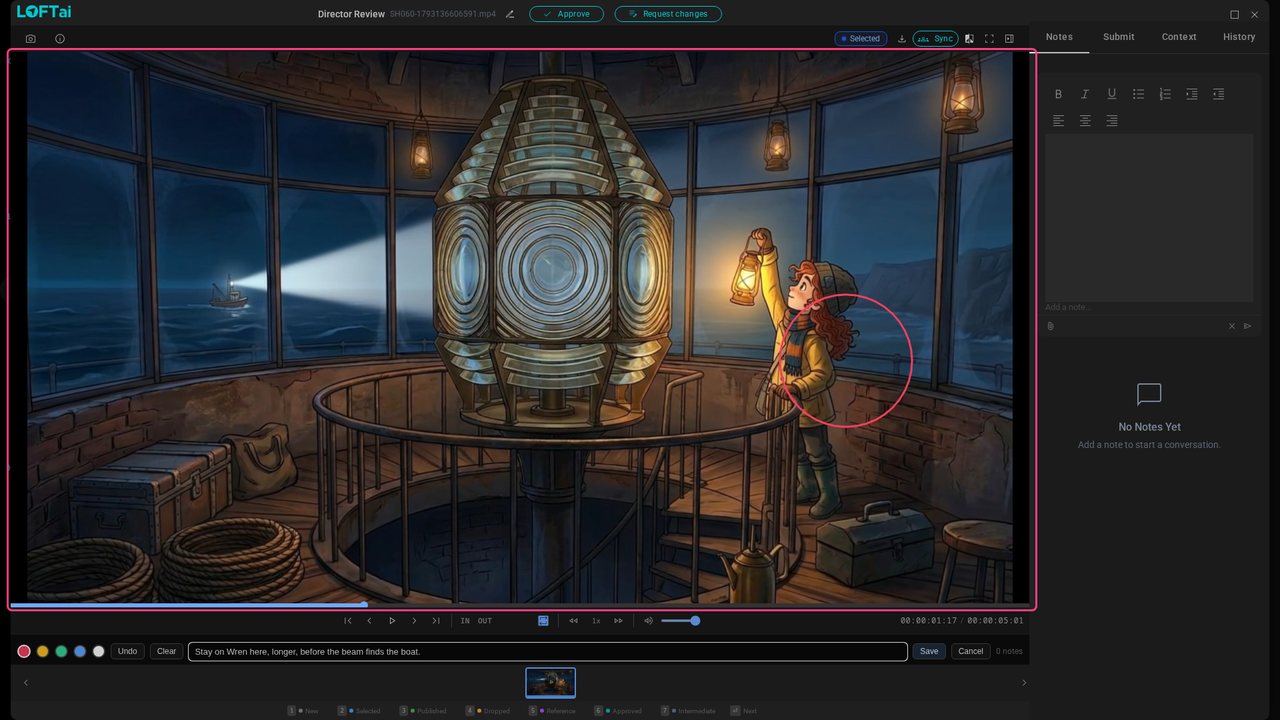
Task: Click the pencil edit icon beside the filename
Action: click(x=510, y=14)
